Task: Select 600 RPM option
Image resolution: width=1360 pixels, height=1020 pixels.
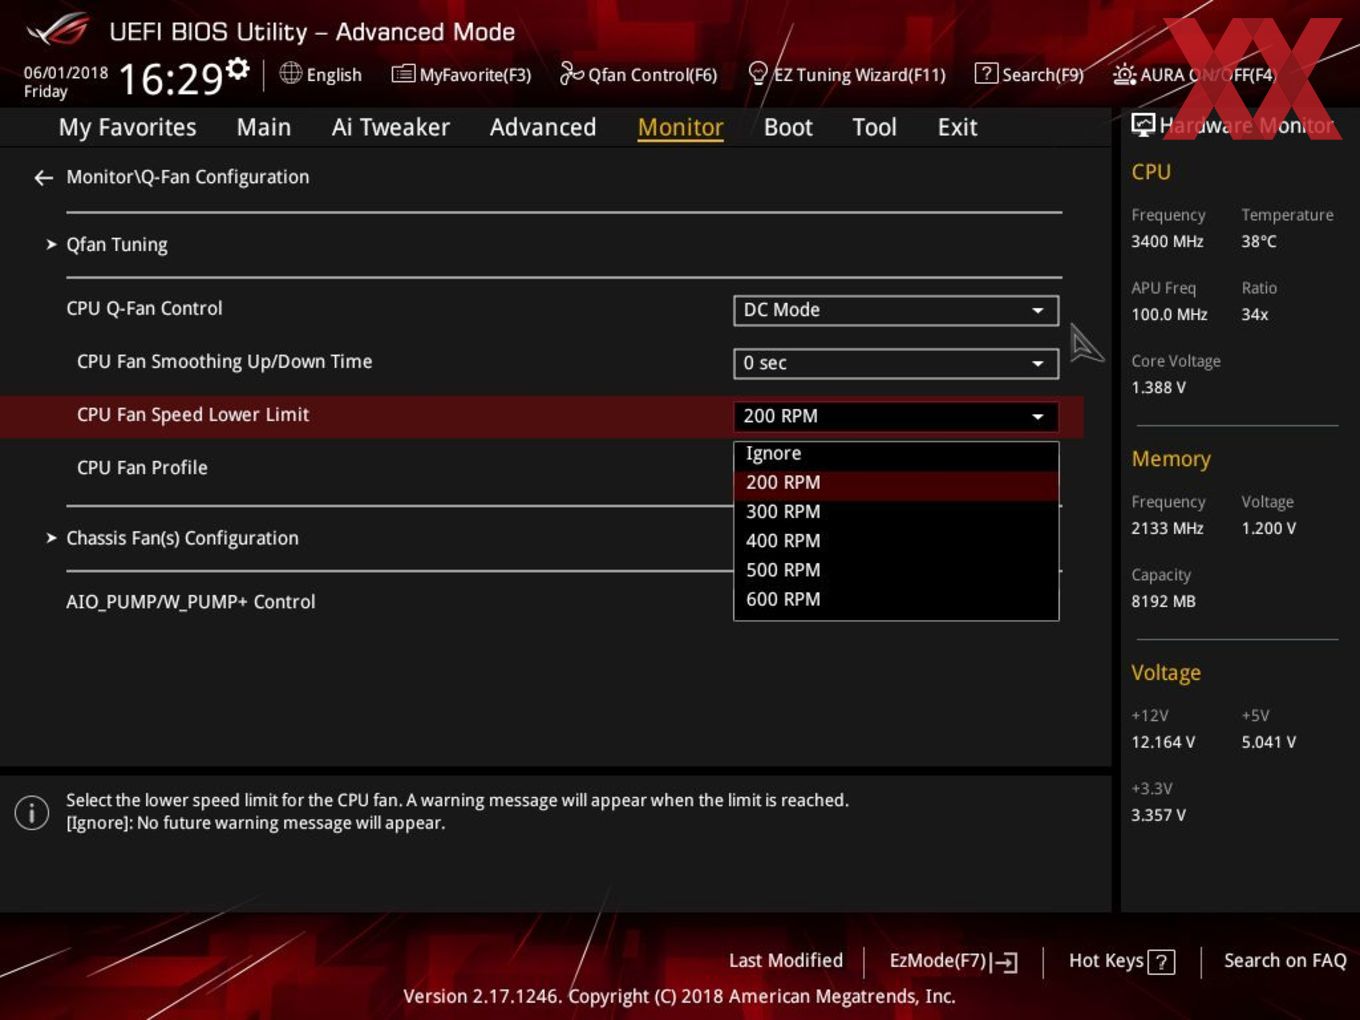Action: (896, 599)
